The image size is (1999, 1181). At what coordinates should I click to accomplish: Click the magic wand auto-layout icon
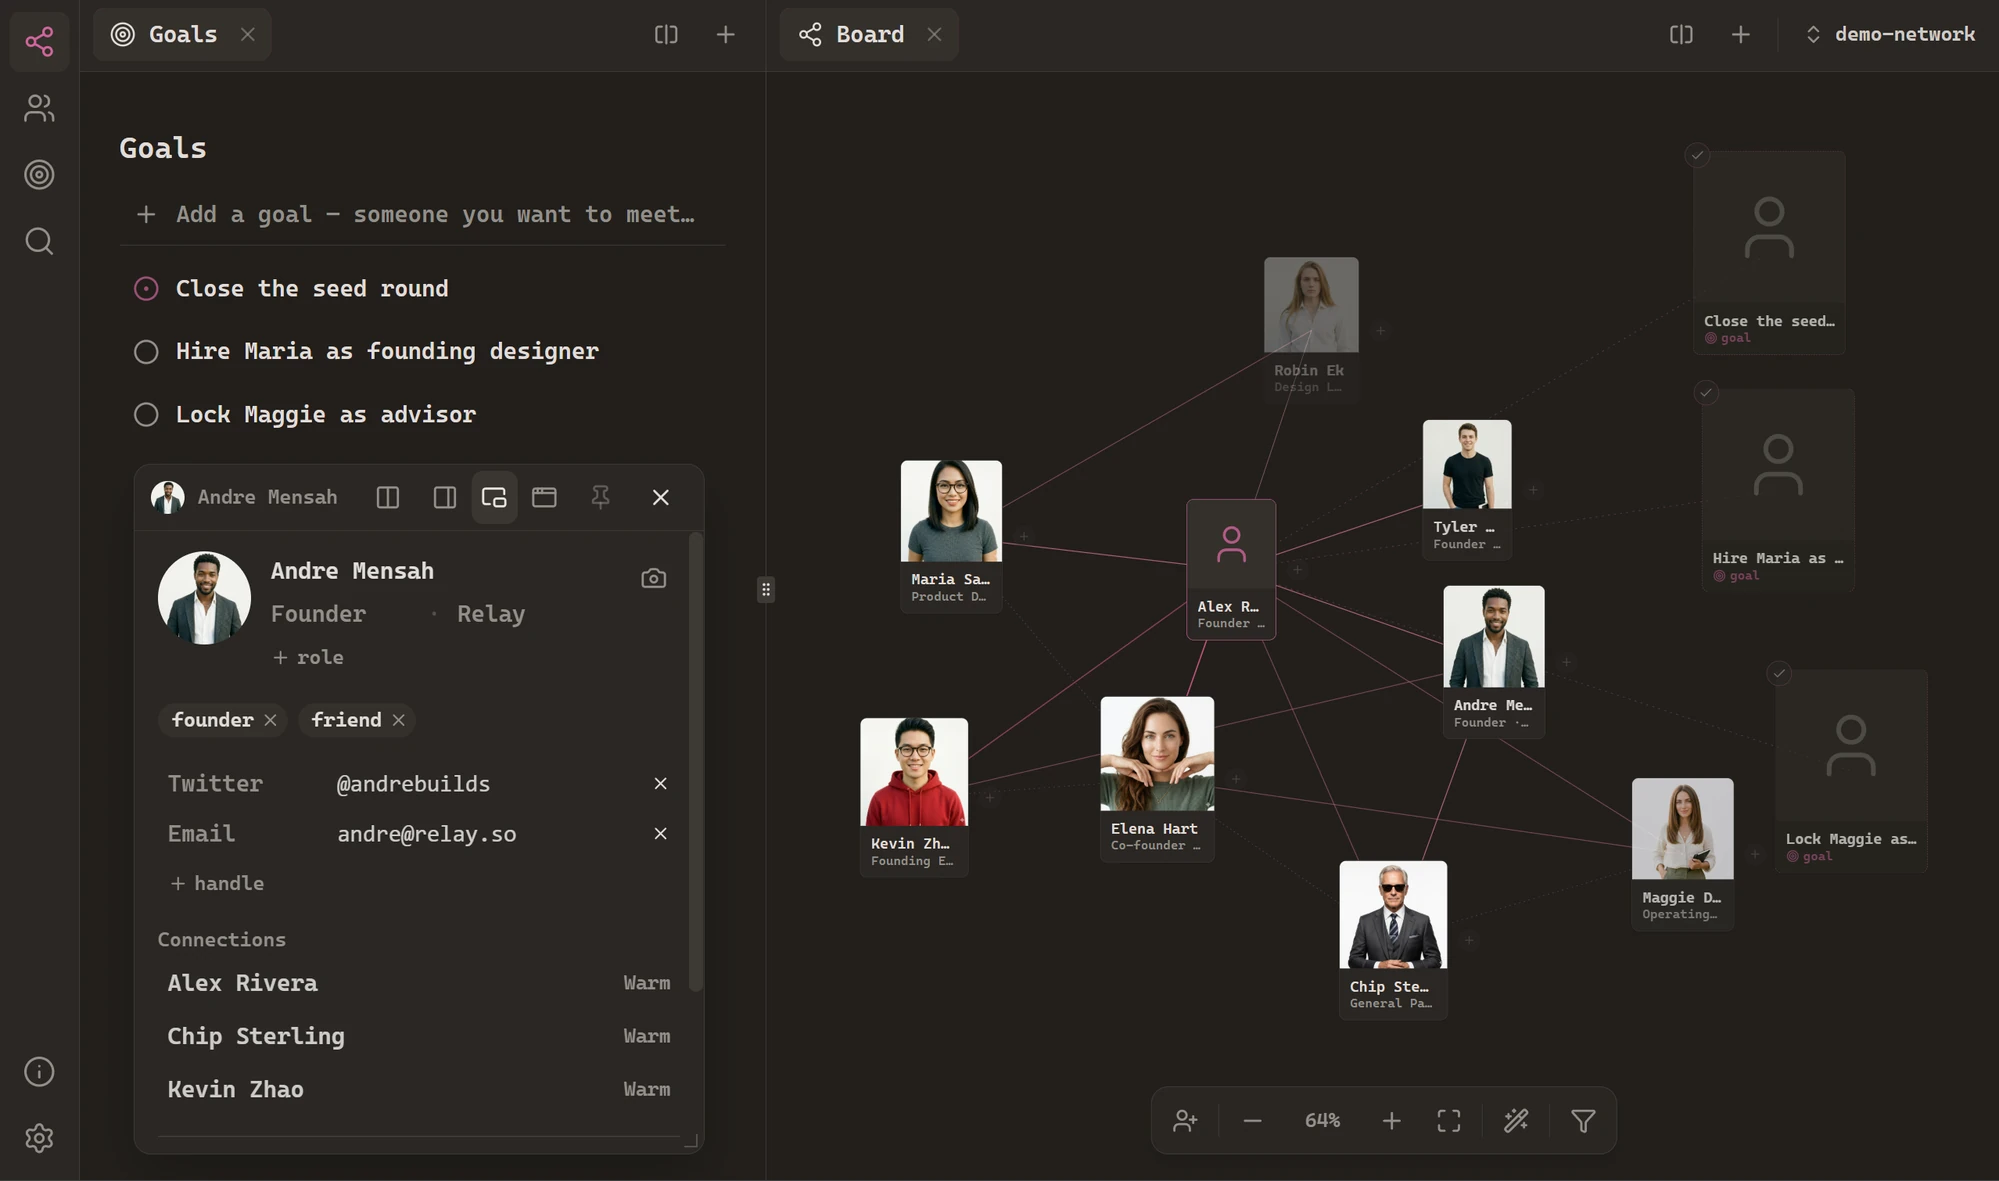click(x=1516, y=1121)
